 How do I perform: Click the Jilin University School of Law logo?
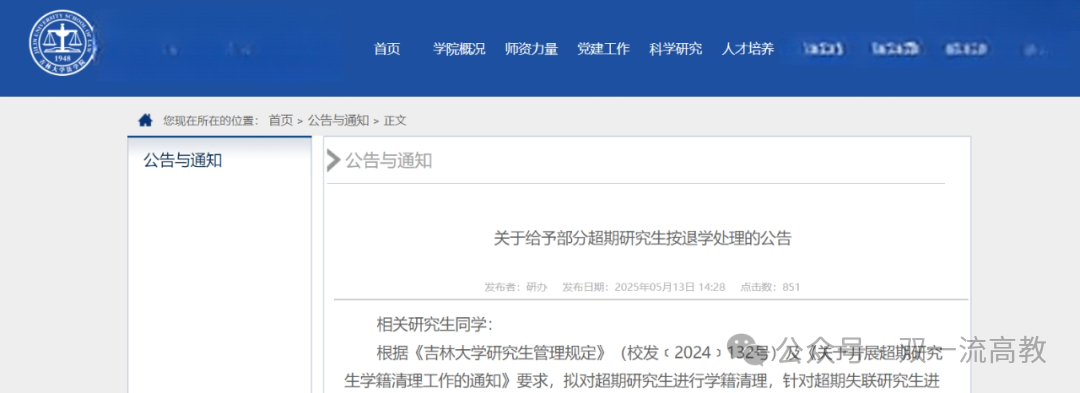pos(64,43)
